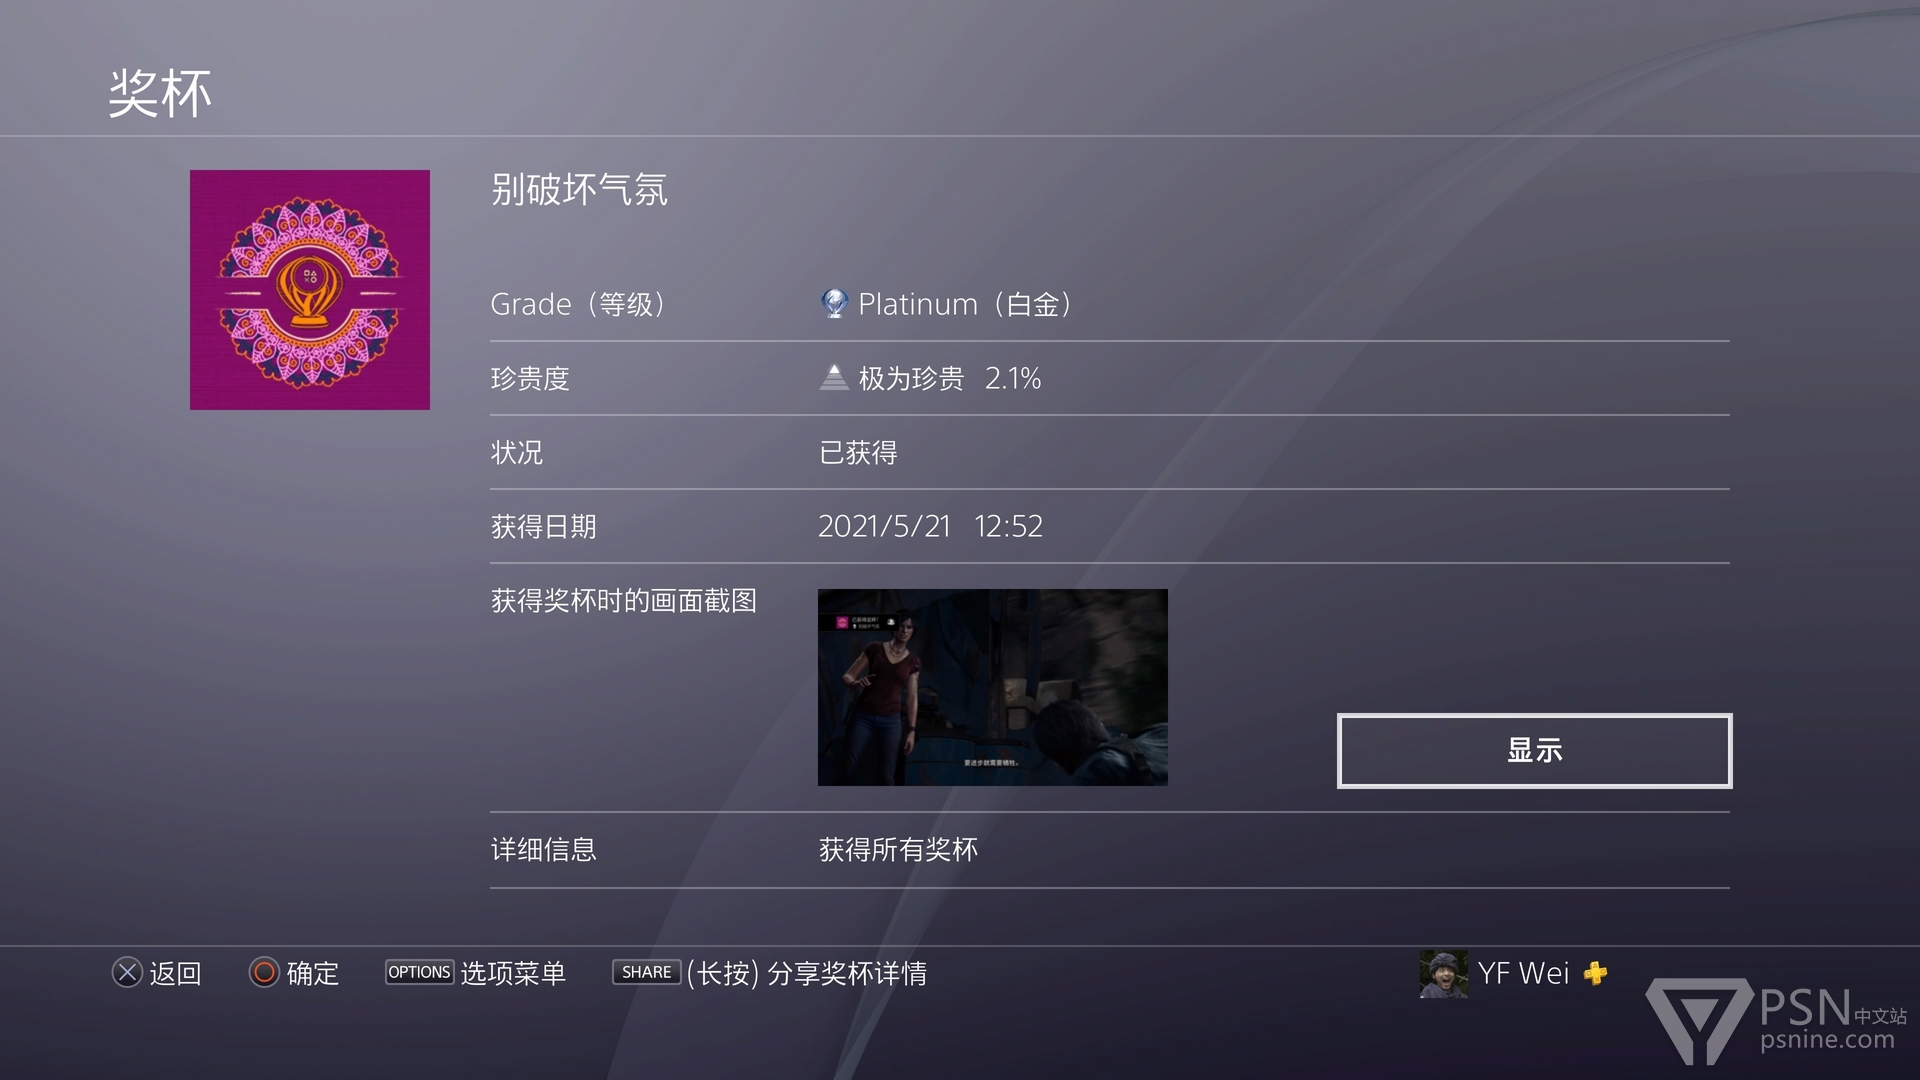This screenshot has height=1080, width=1920.
Task: Click the YF Wei username
Action: (1523, 973)
